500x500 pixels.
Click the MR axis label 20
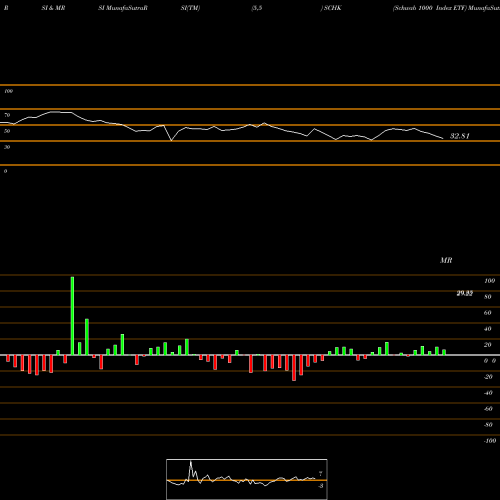click(488, 345)
